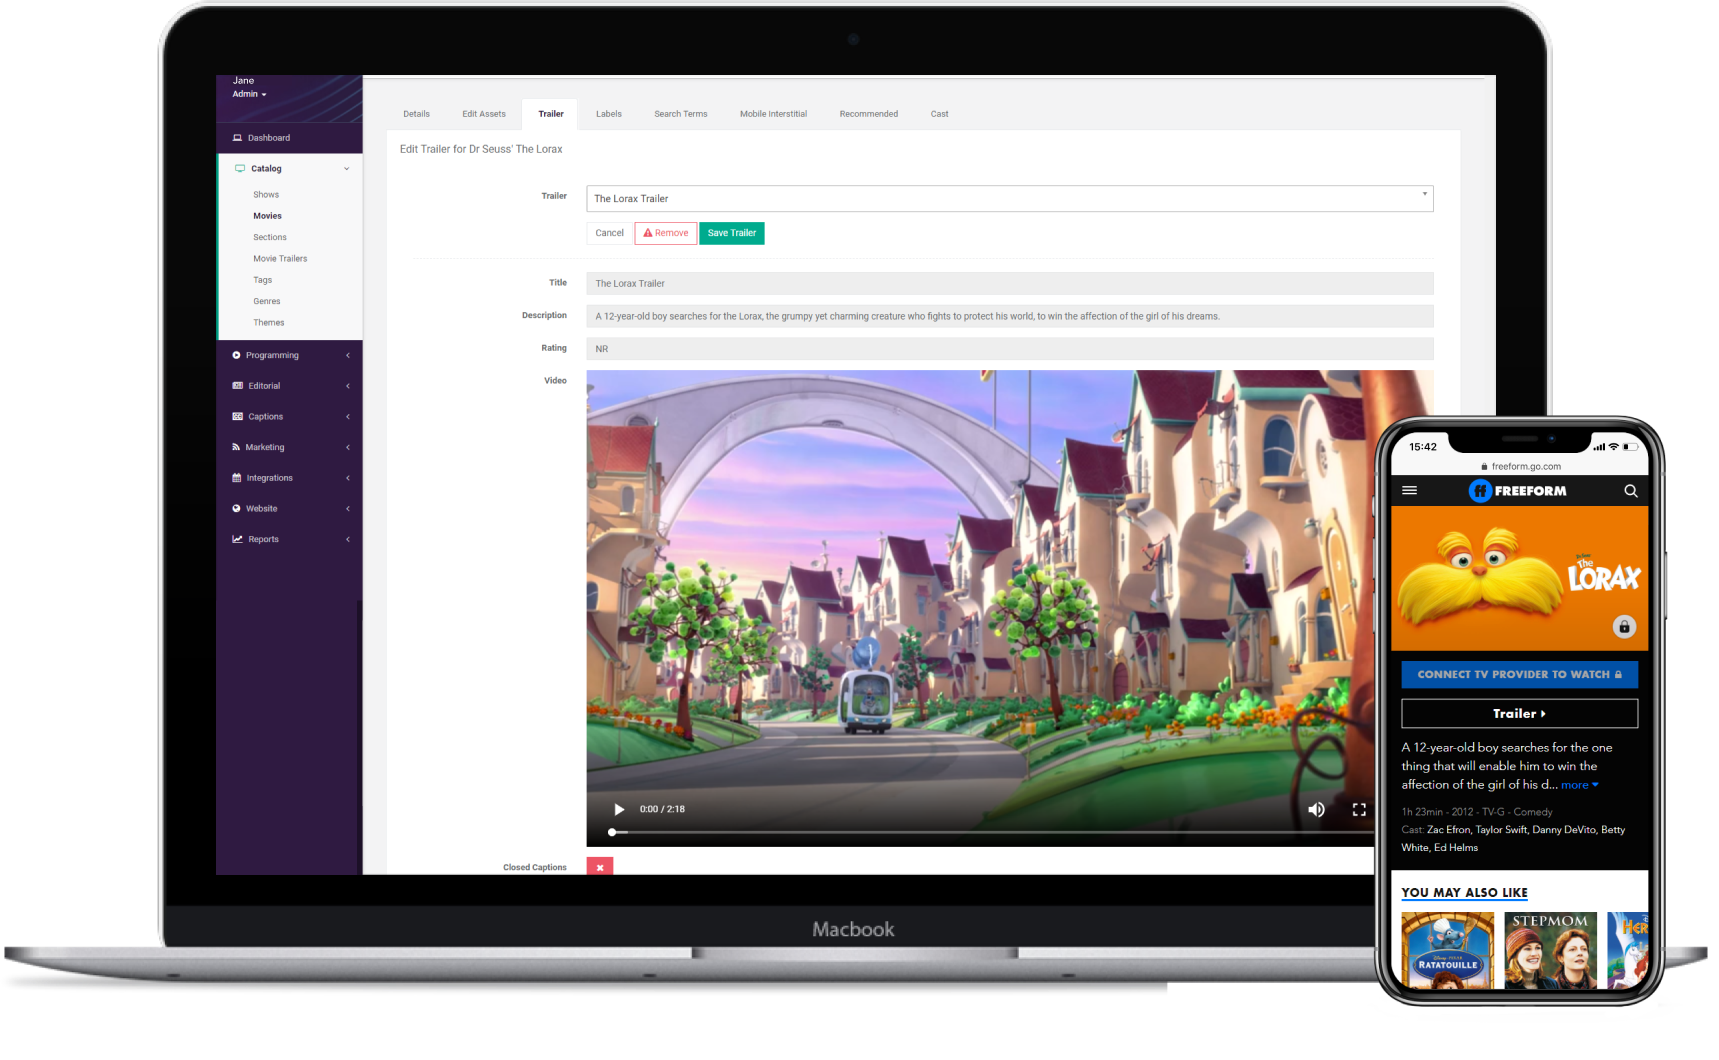This screenshot has width=1719, height=1060.
Task: Switch to the Details tab
Action: pyautogui.click(x=417, y=114)
